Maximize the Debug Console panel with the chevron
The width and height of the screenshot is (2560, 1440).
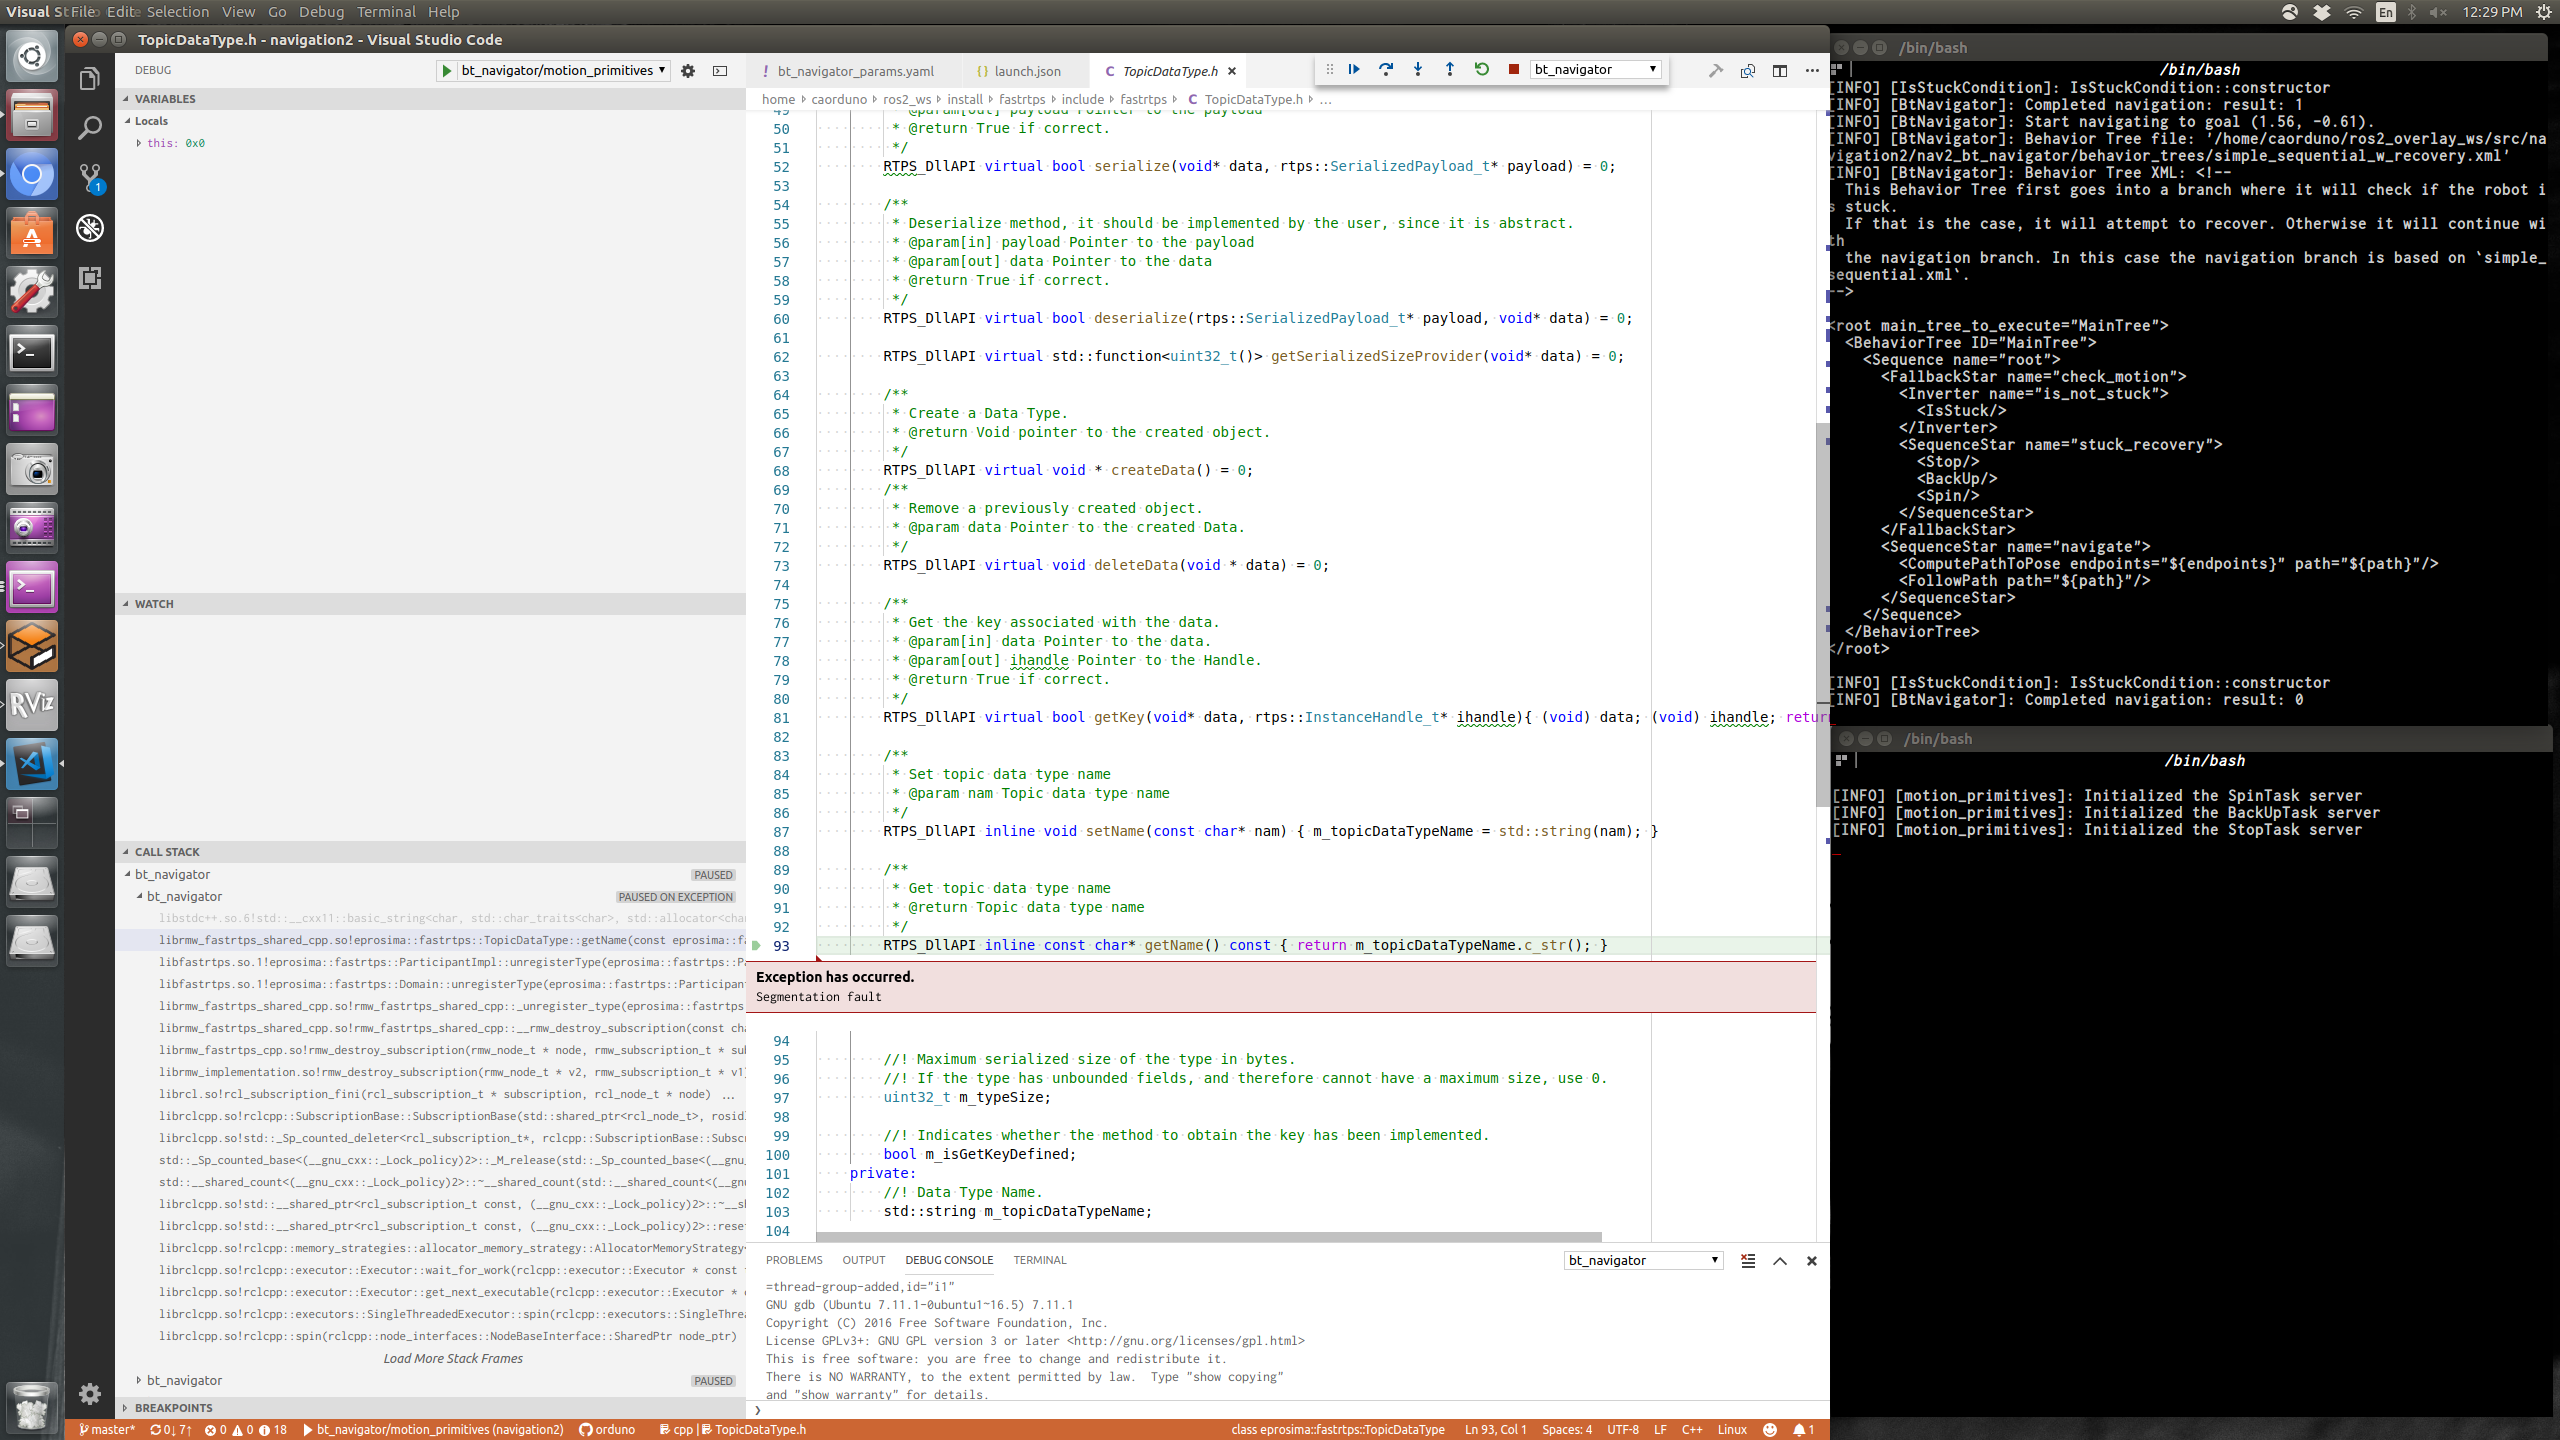(1780, 1261)
